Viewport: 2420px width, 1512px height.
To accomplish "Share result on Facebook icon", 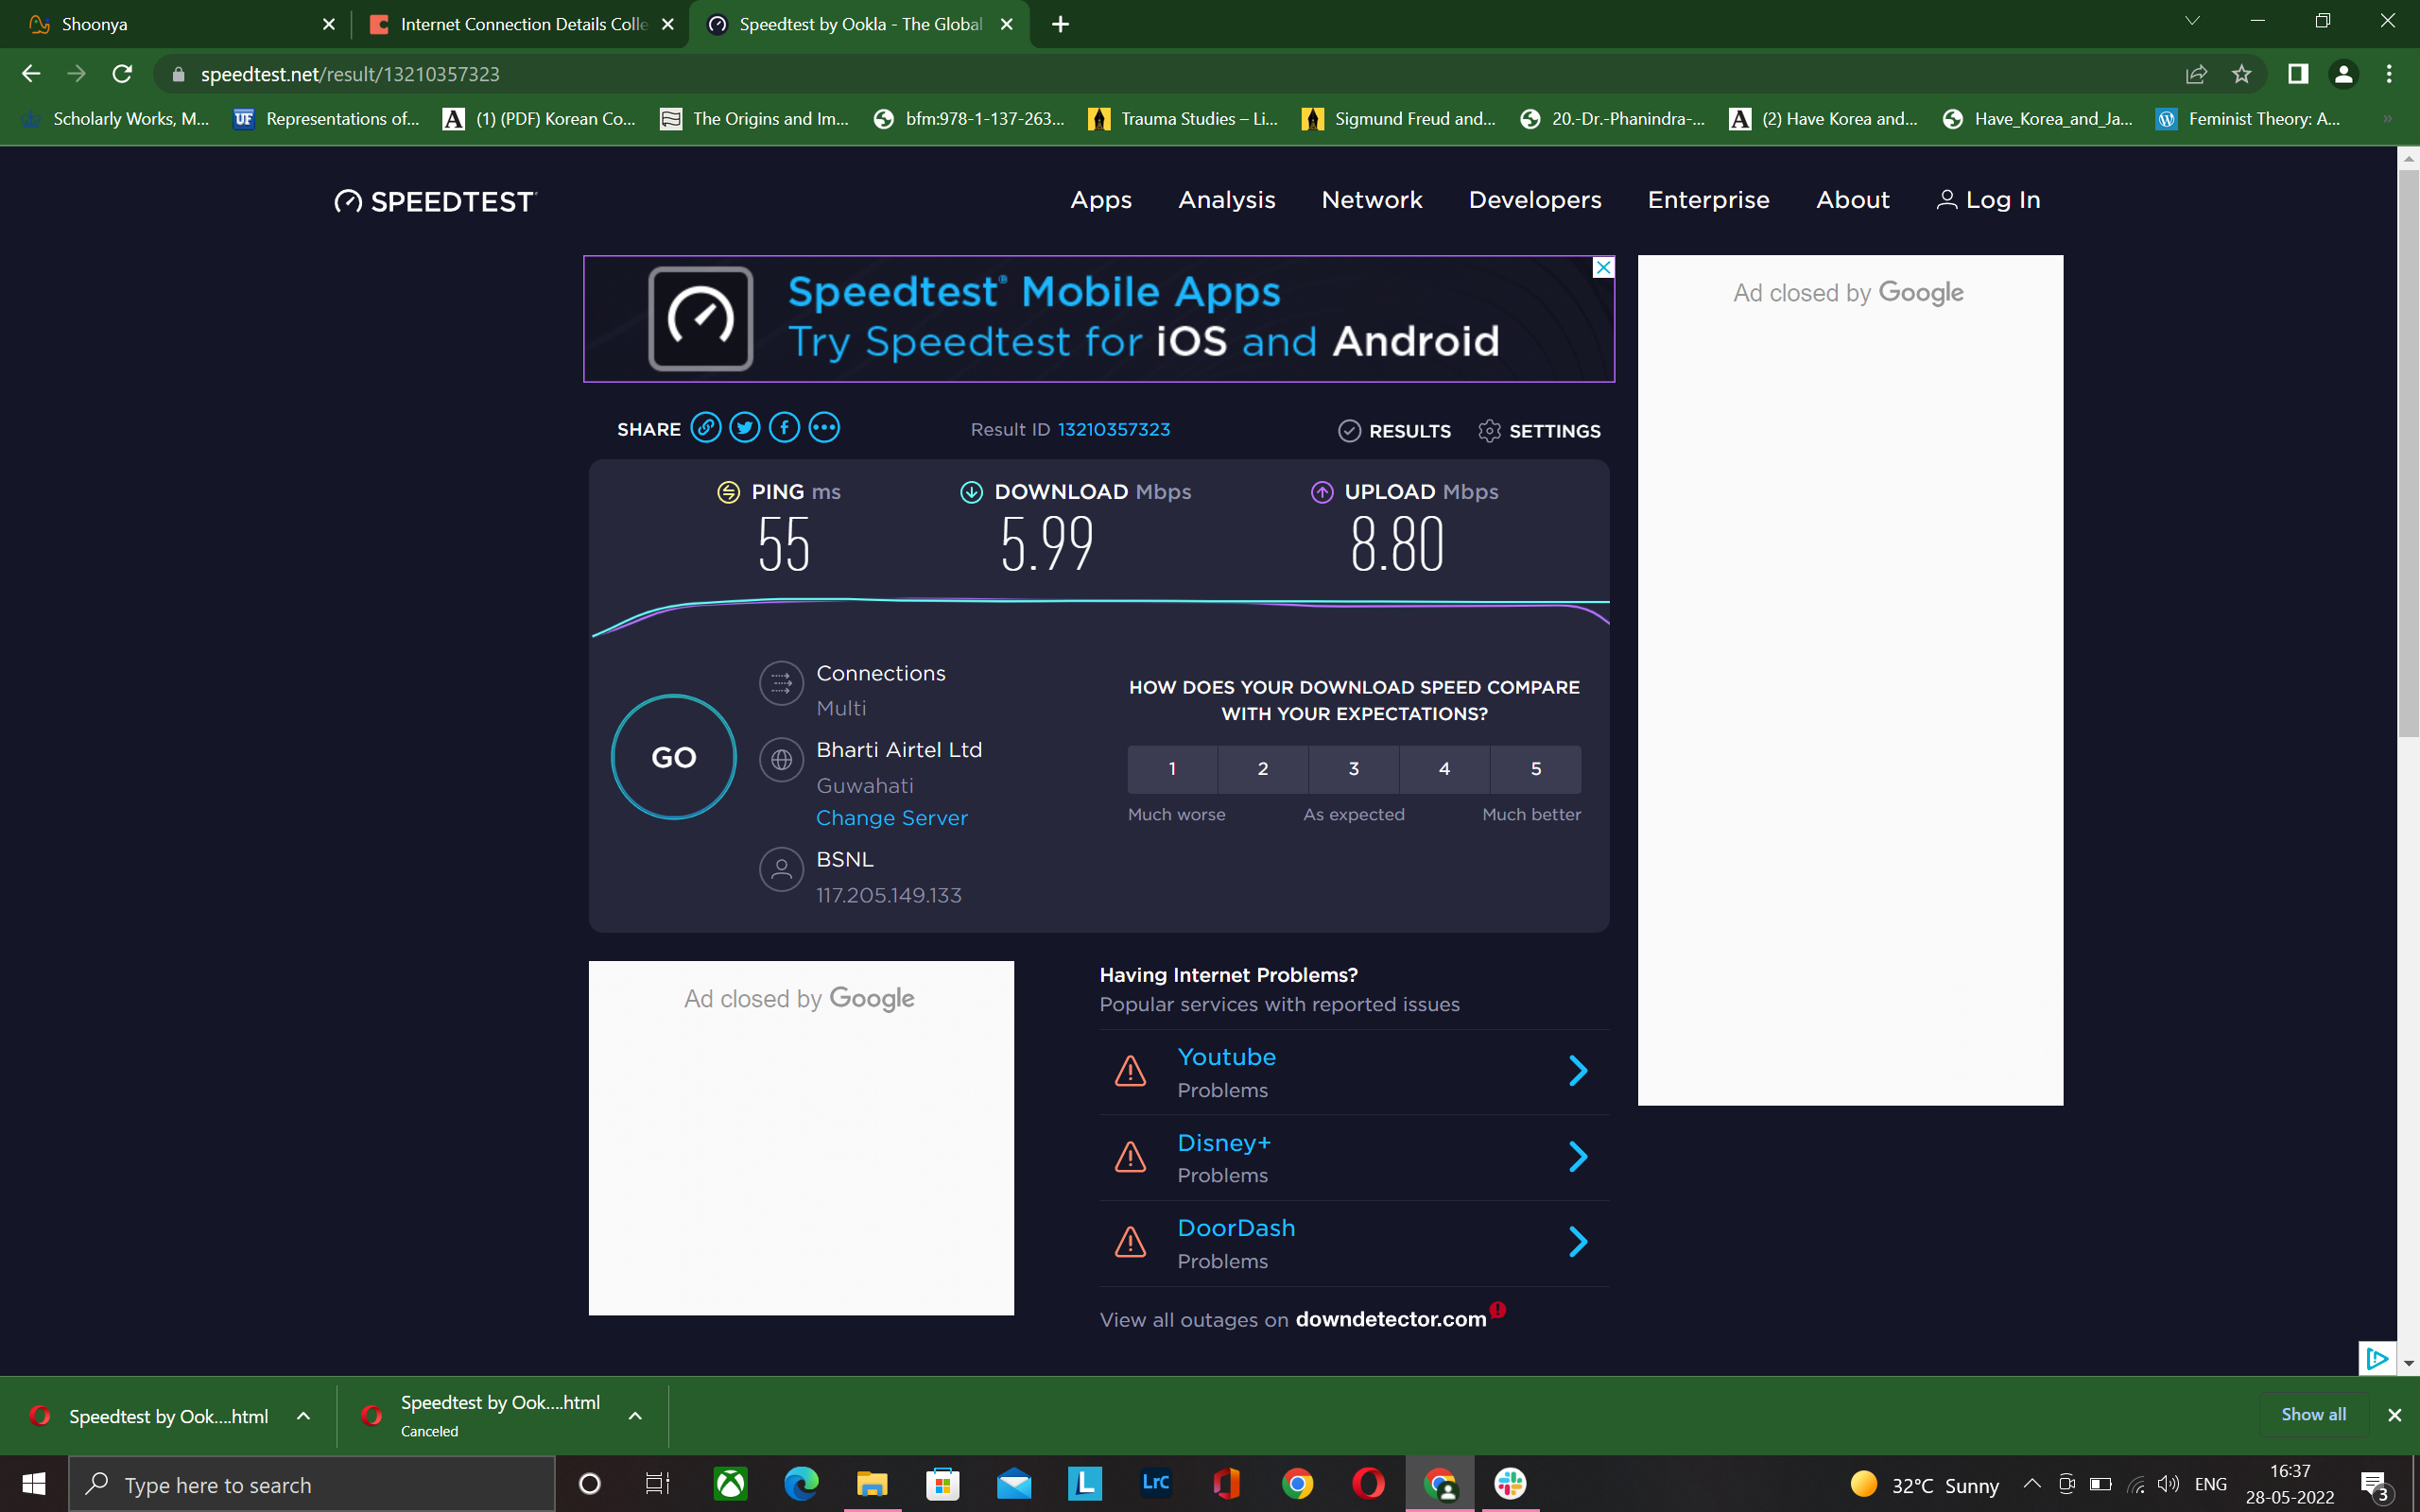I will click(784, 428).
